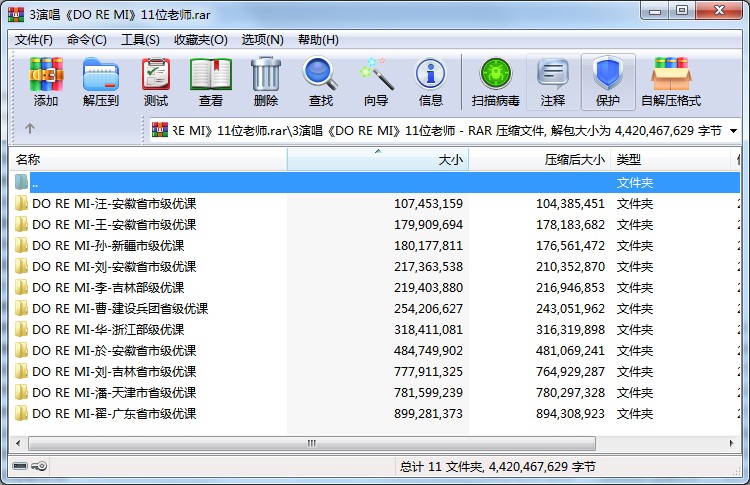The height and width of the screenshot is (485, 750).
Task: Click the archive icon in the address bar
Action: 160,130
